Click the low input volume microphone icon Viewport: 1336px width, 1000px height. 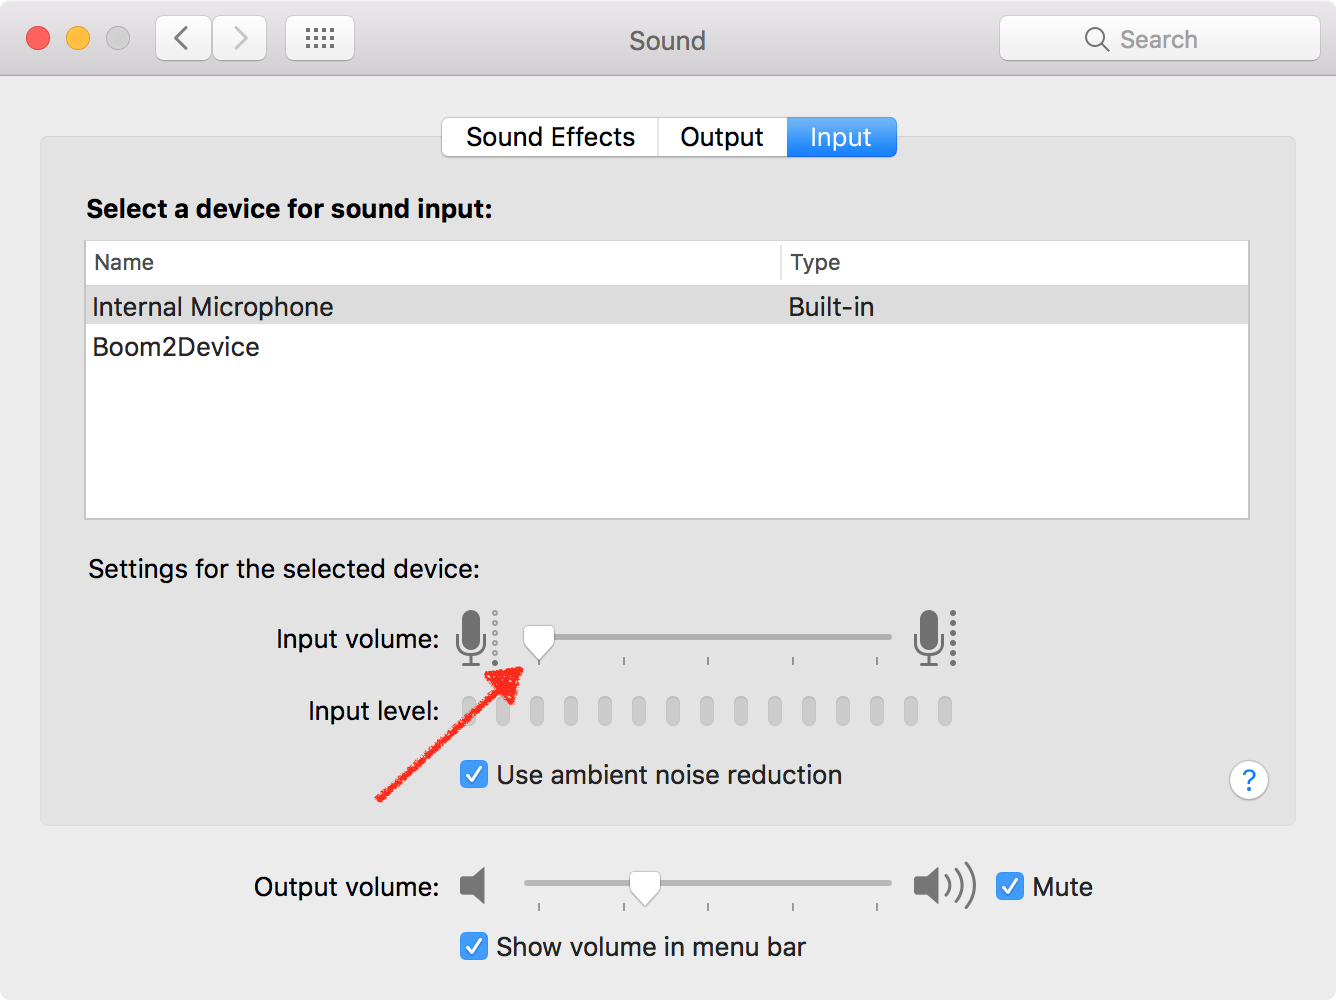tap(471, 637)
